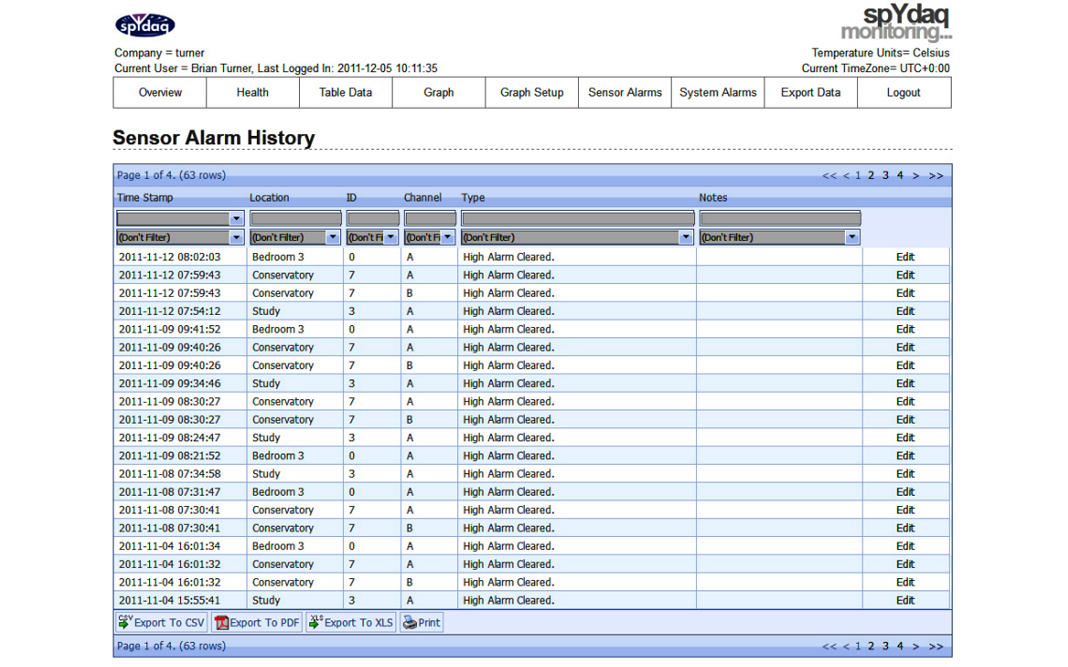The width and height of the screenshot is (1068, 667).
Task: Open the Location Don't Filter dropdown
Action: pos(333,238)
